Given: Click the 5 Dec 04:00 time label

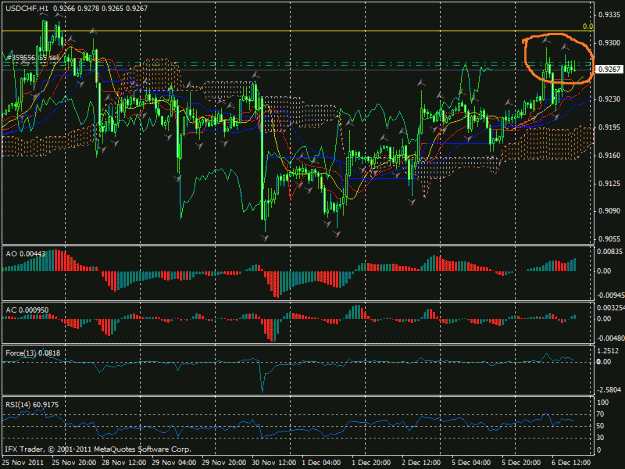Looking at the screenshot, I should pos(471,463).
